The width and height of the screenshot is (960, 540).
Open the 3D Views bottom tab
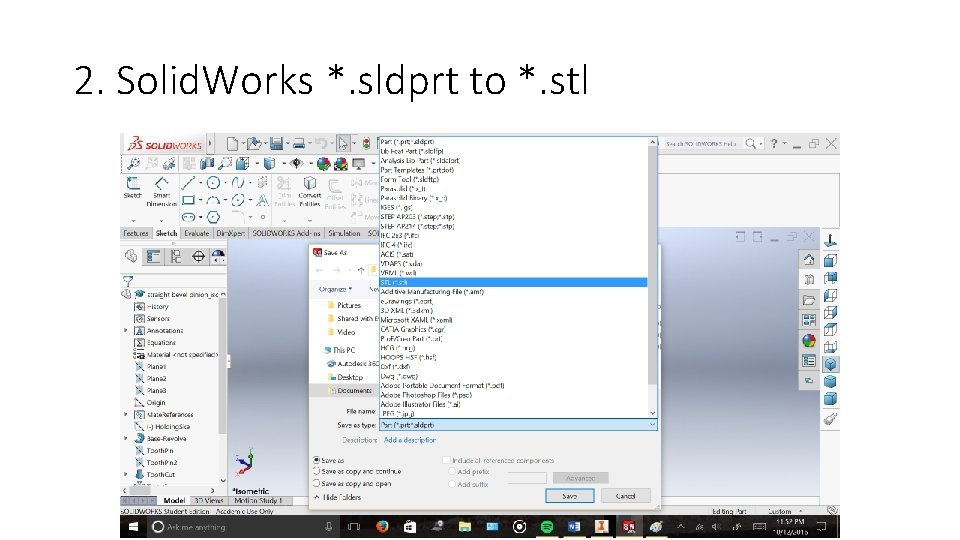pos(209,501)
